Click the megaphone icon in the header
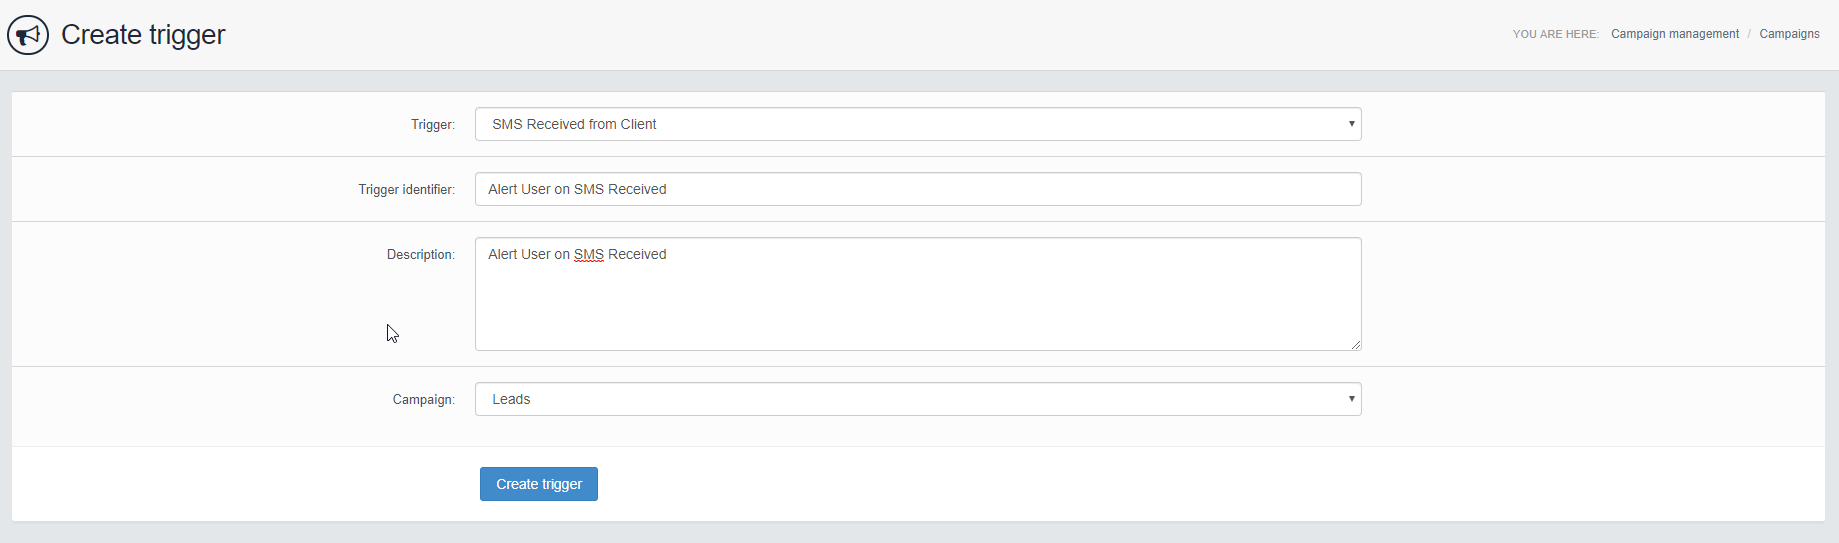1839x543 pixels. (x=28, y=35)
